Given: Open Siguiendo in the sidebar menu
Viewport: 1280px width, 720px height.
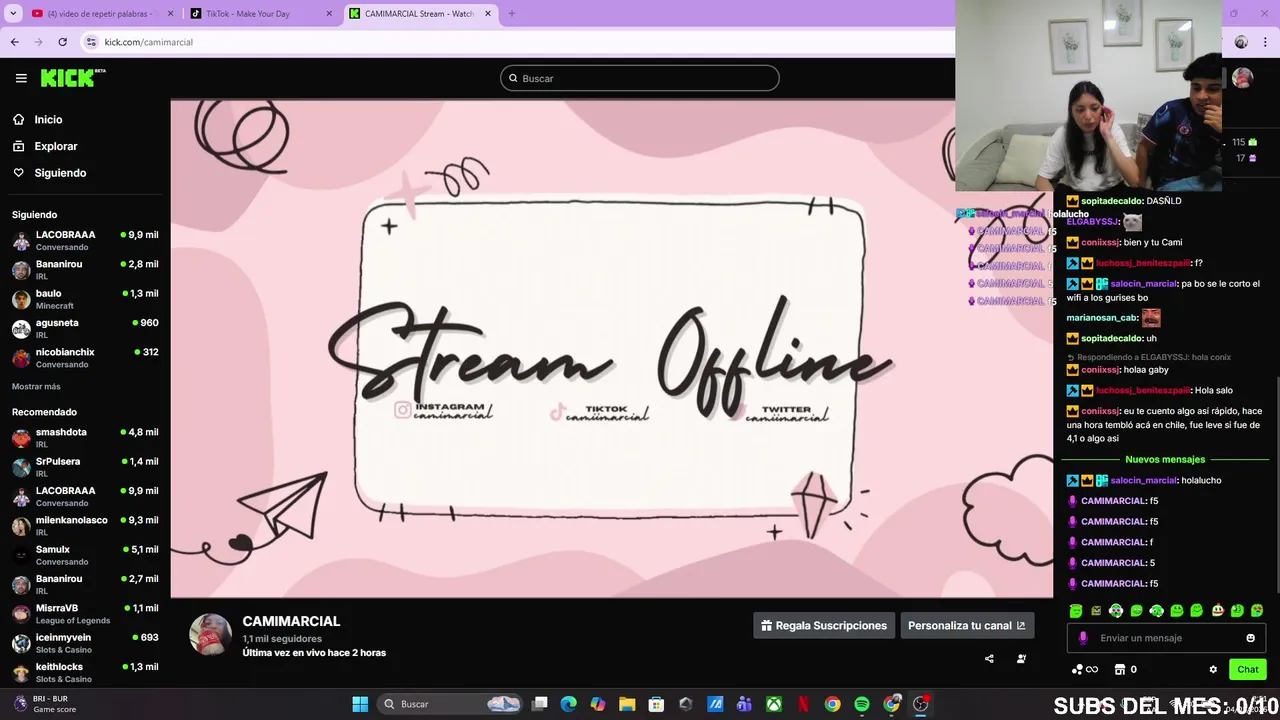Looking at the screenshot, I should click(x=60, y=173).
